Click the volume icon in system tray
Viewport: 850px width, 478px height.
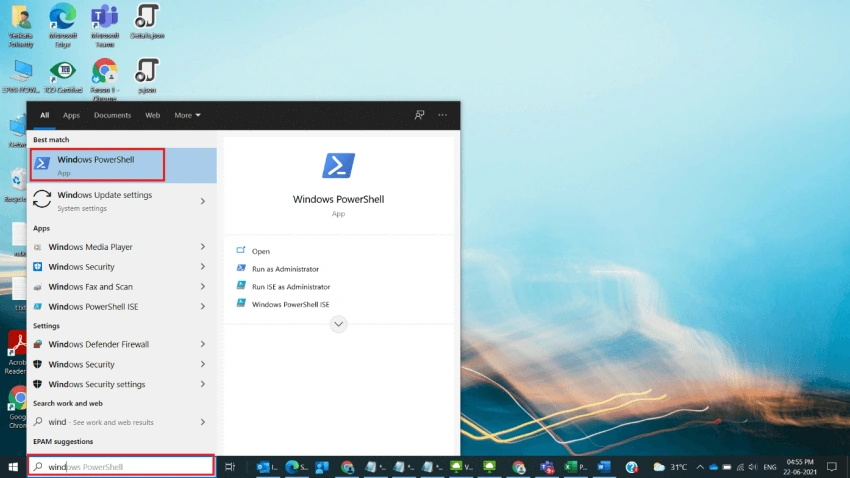[x=753, y=467]
